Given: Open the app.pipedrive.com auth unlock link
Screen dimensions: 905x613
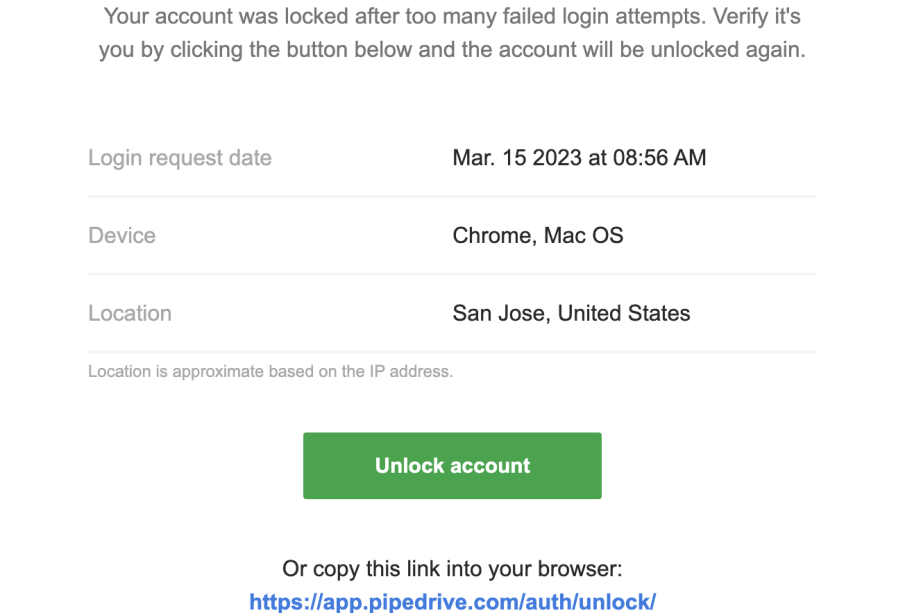Looking at the screenshot, I should [452, 602].
